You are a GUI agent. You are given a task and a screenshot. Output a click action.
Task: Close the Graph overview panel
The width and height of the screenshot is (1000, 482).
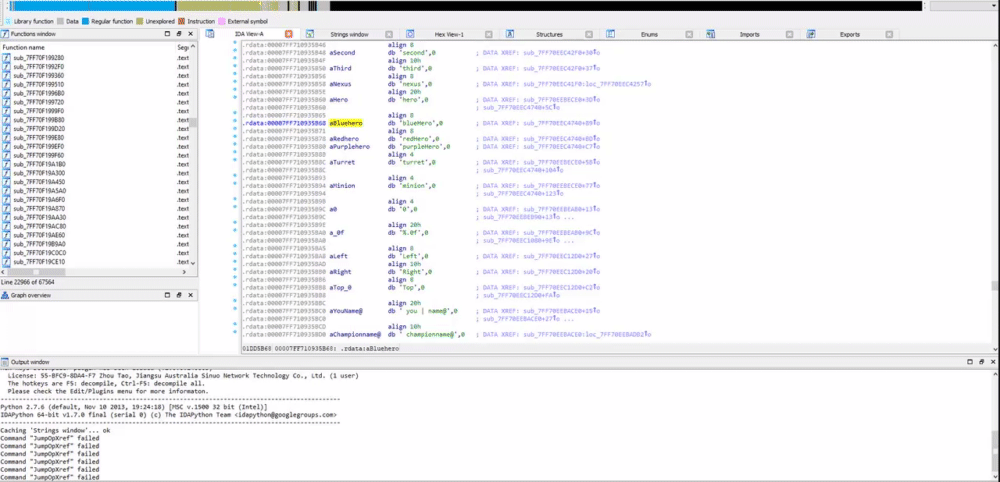(191, 295)
